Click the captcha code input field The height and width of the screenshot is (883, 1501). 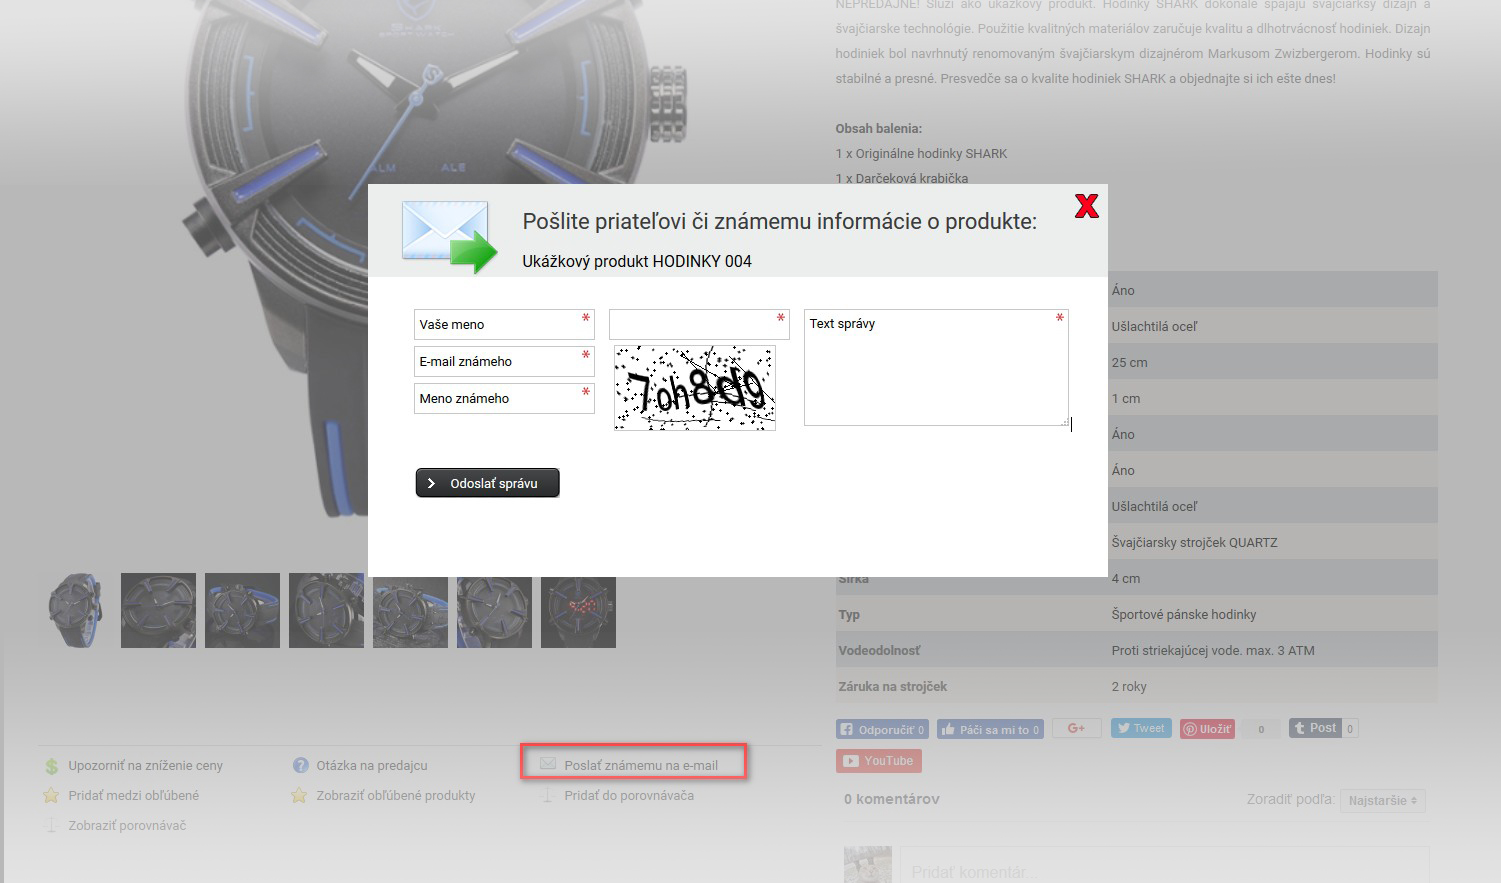(698, 325)
